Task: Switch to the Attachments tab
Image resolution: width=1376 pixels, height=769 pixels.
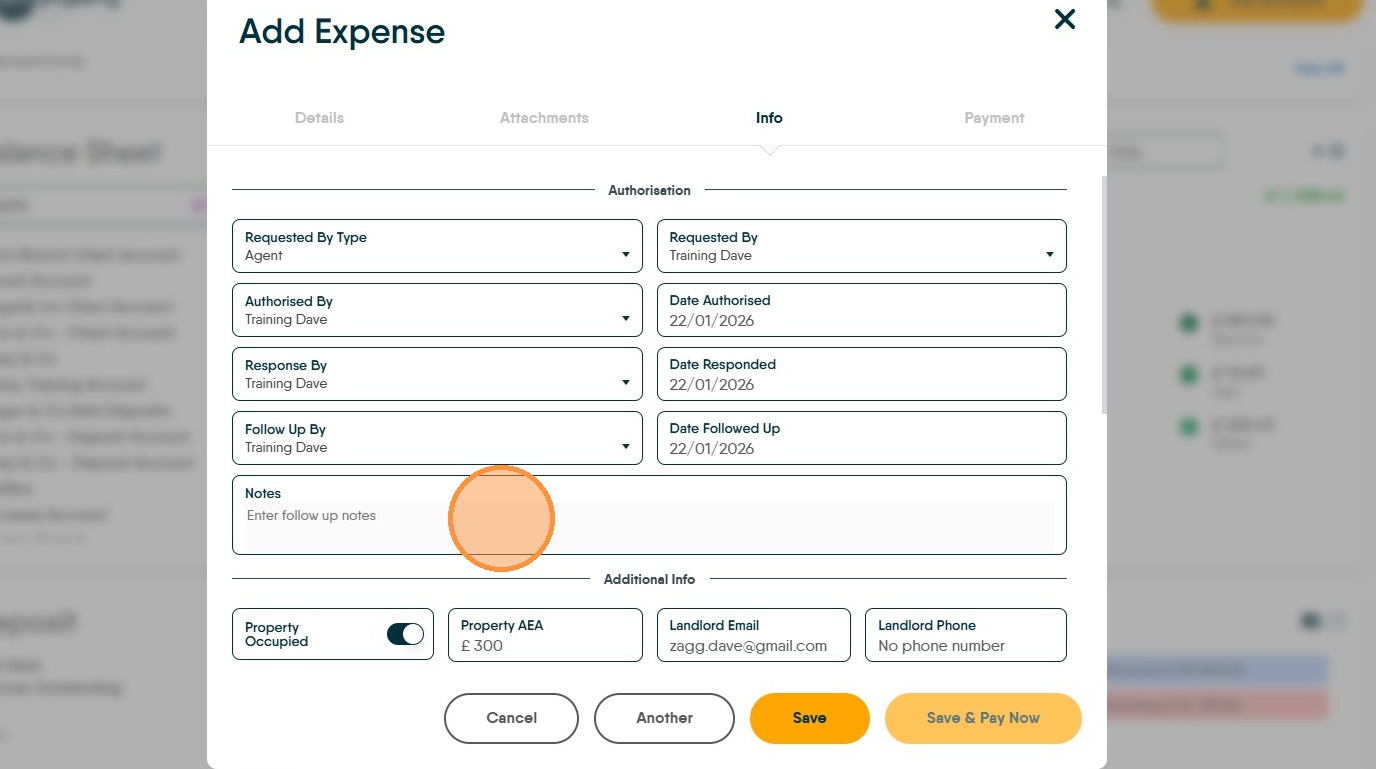Action: coord(544,118)
